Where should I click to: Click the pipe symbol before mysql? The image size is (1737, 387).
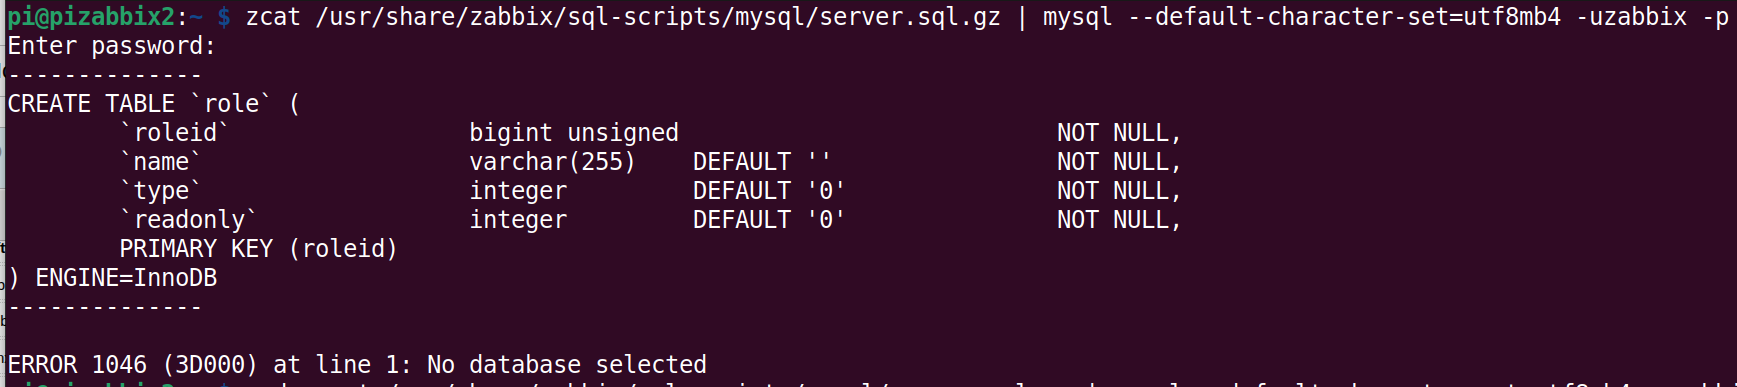pos(1021,17)
